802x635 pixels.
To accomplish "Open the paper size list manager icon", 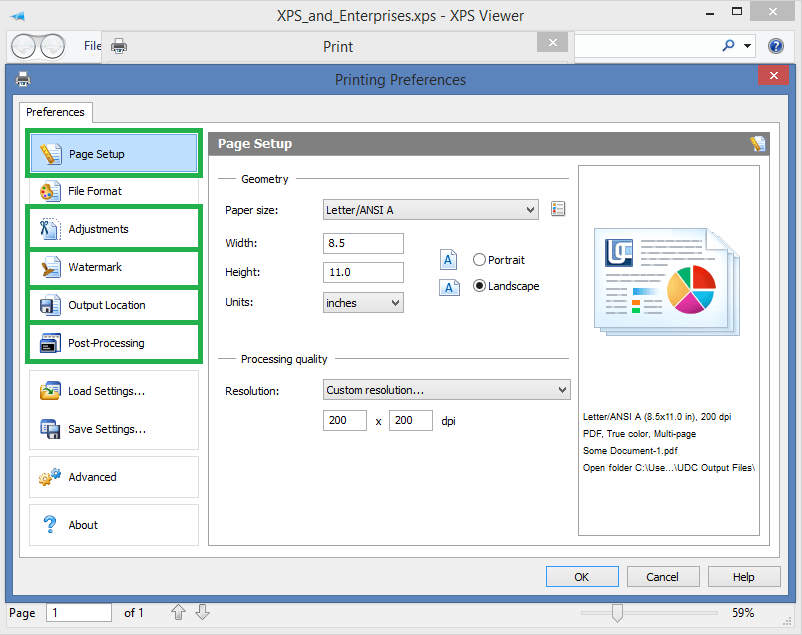I will point(558,209).
